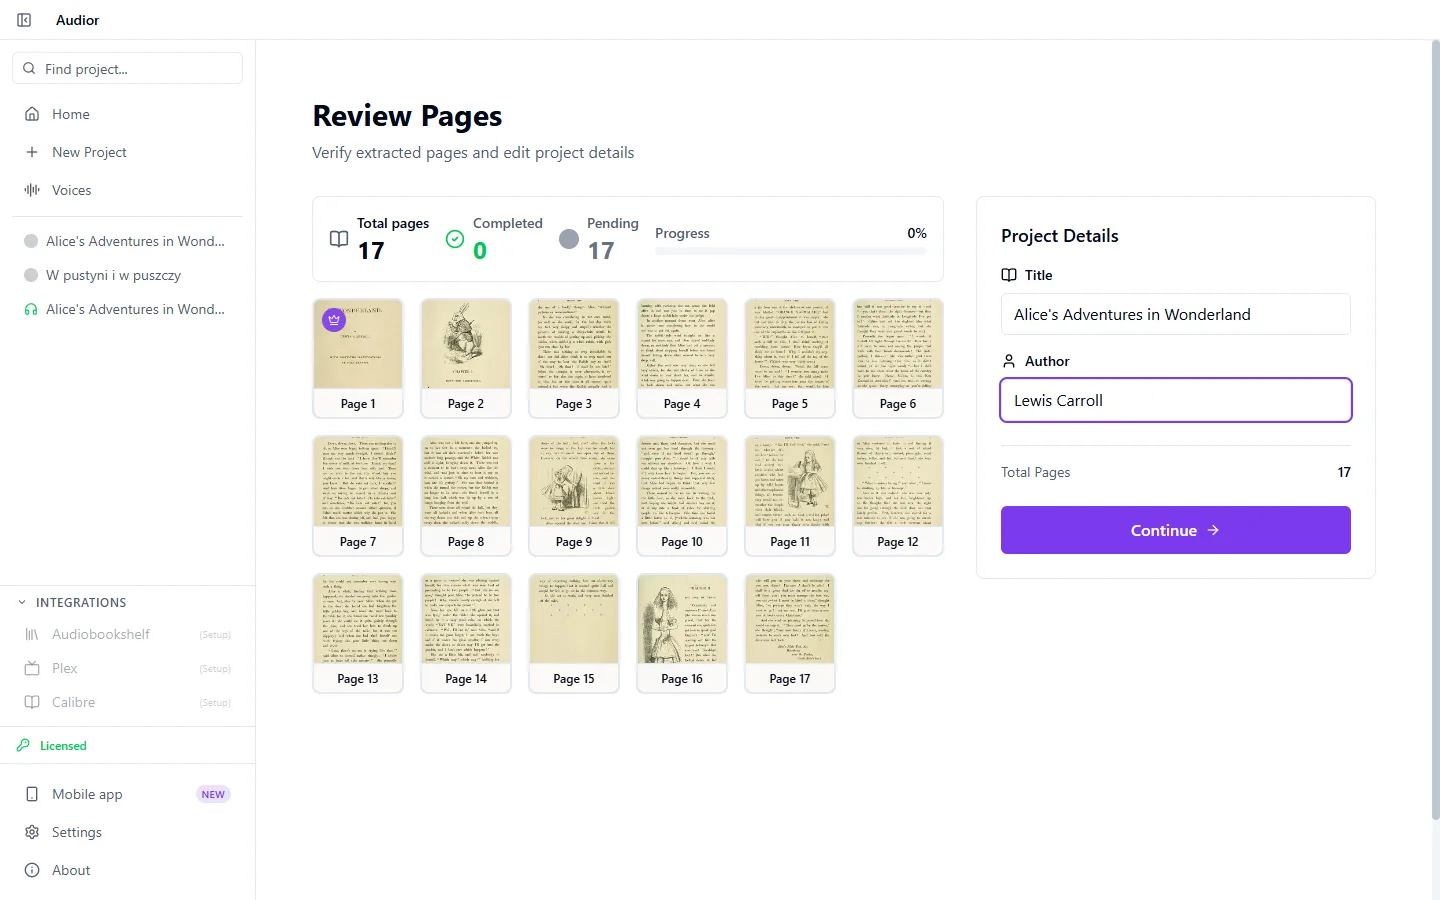The image size is (1440, 900).
Task: Open the Page 12 thumbnail
Action: (x=898, y=496)
